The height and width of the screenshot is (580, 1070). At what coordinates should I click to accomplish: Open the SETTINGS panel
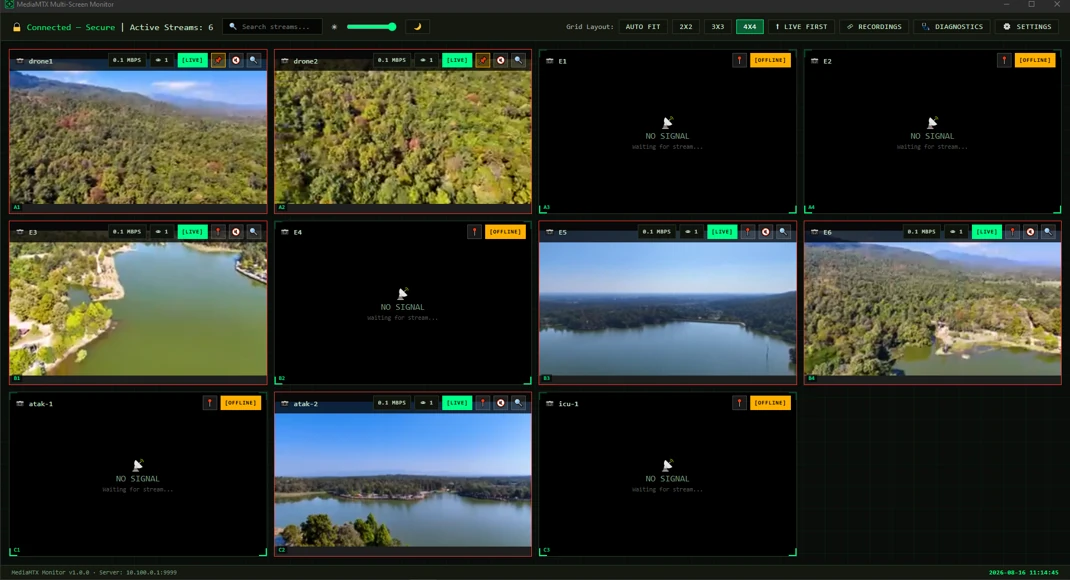1027,27
